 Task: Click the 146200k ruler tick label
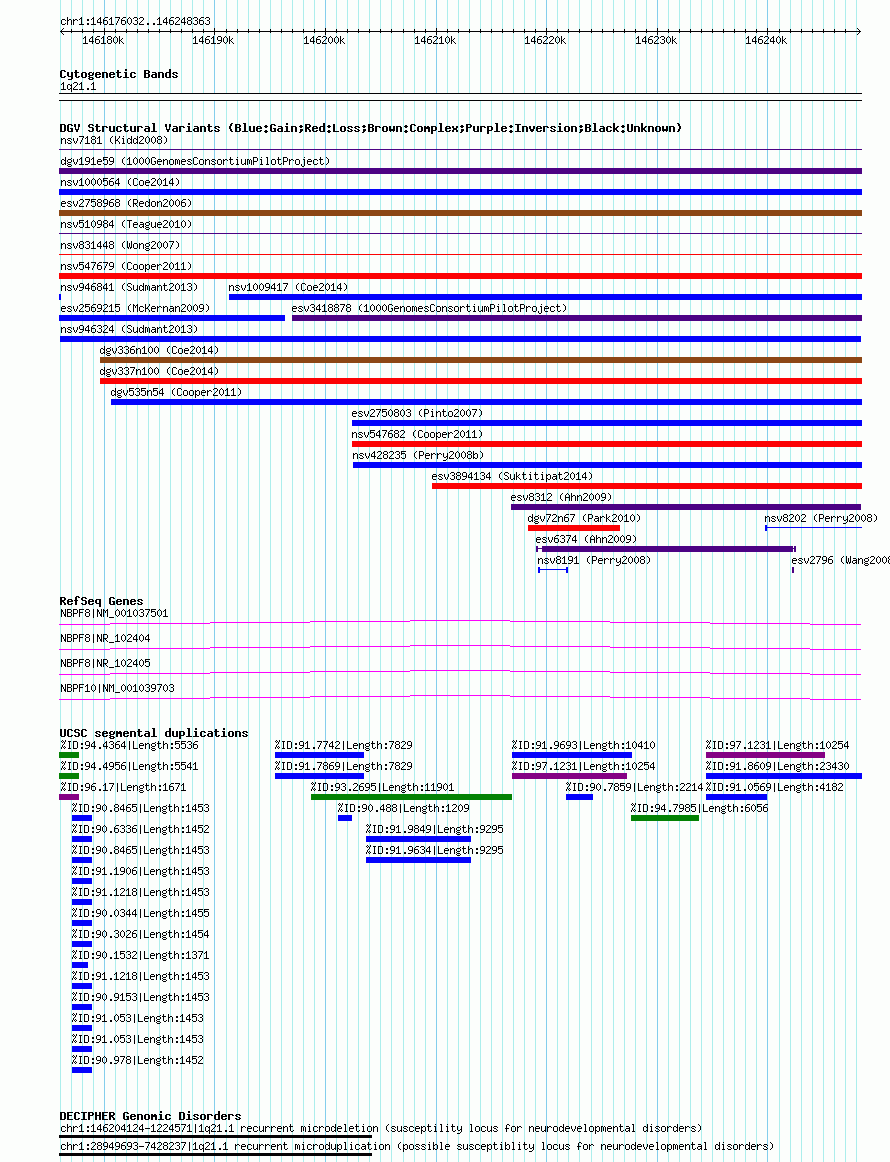324,40
